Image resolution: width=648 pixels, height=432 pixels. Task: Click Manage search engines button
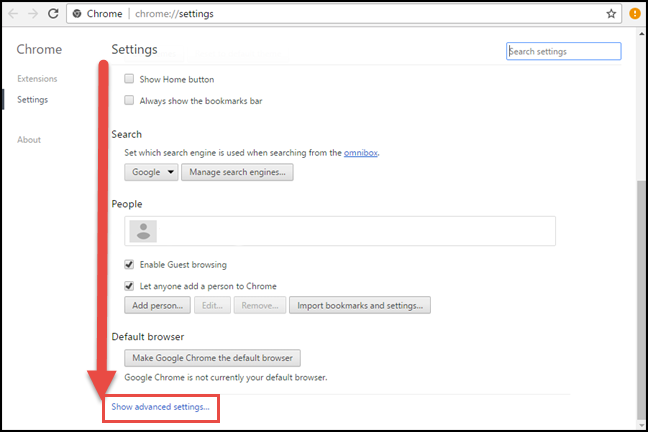(237, 172)
